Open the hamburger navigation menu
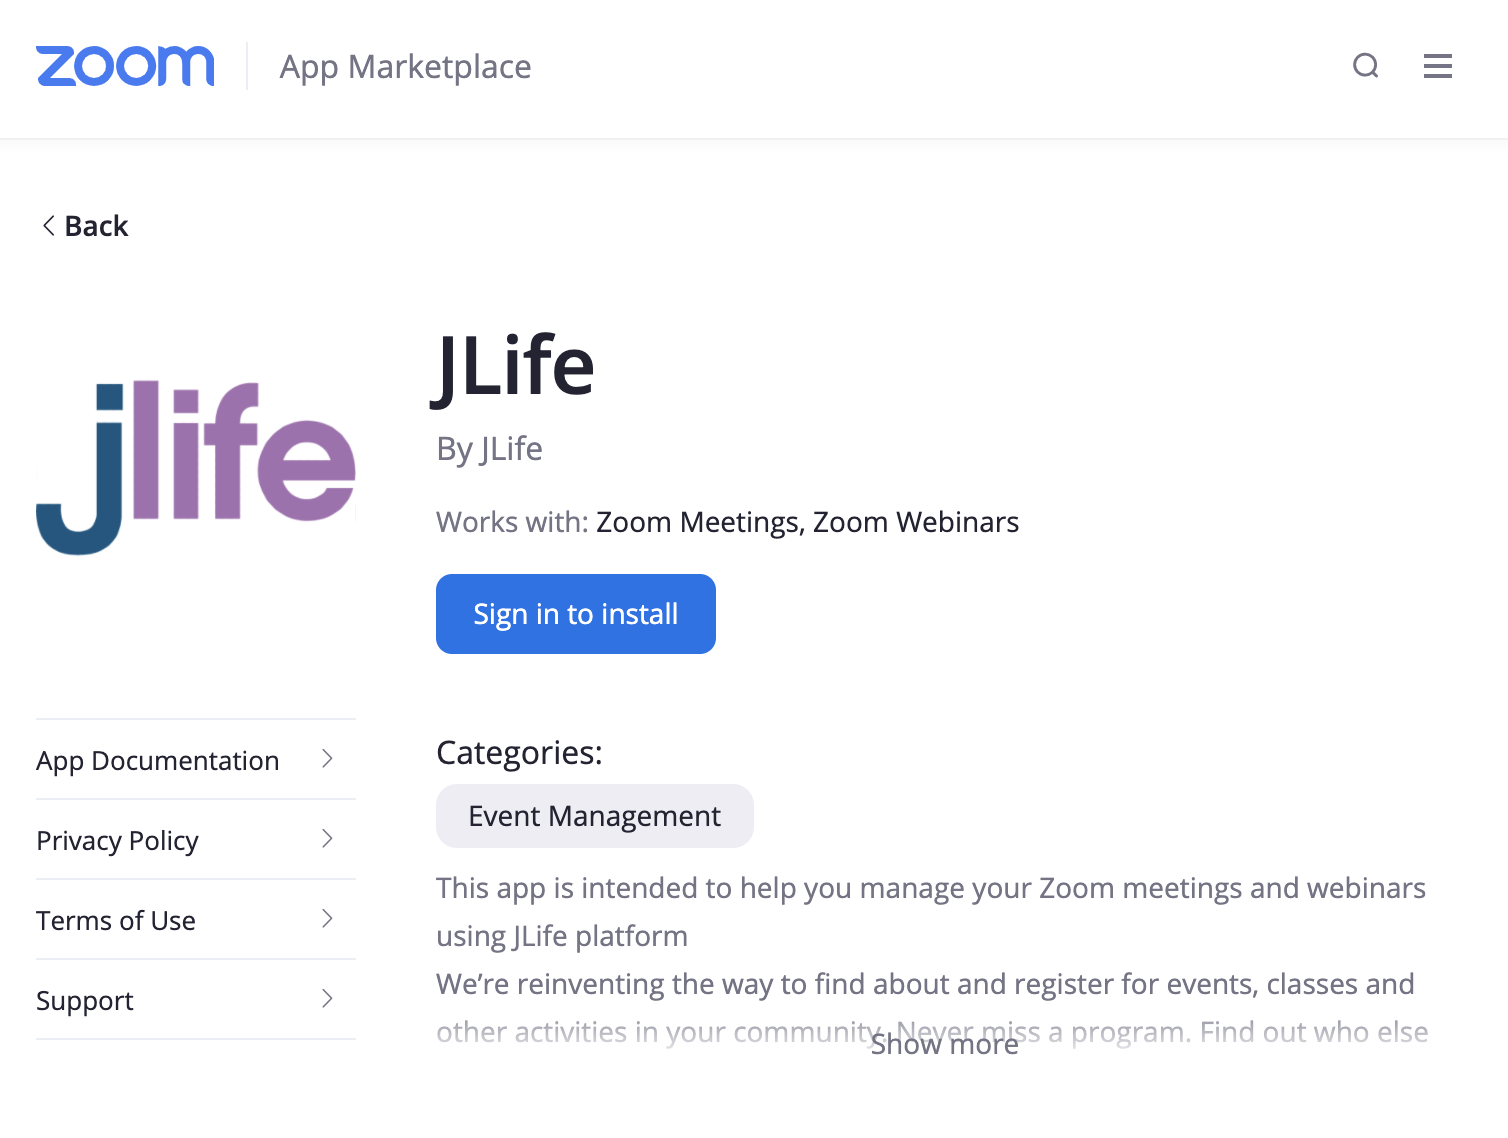Image resolution: width=1508 pixels, height=1138 pixels. point(1437,66)
